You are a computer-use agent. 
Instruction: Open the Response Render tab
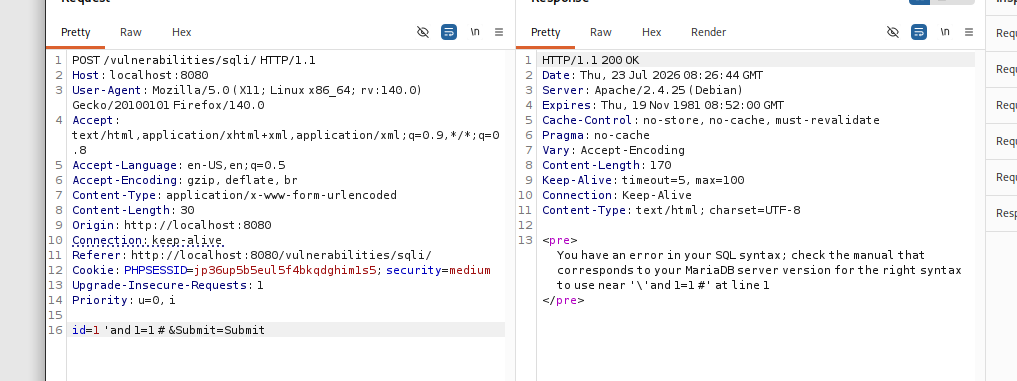coord(708,32)
